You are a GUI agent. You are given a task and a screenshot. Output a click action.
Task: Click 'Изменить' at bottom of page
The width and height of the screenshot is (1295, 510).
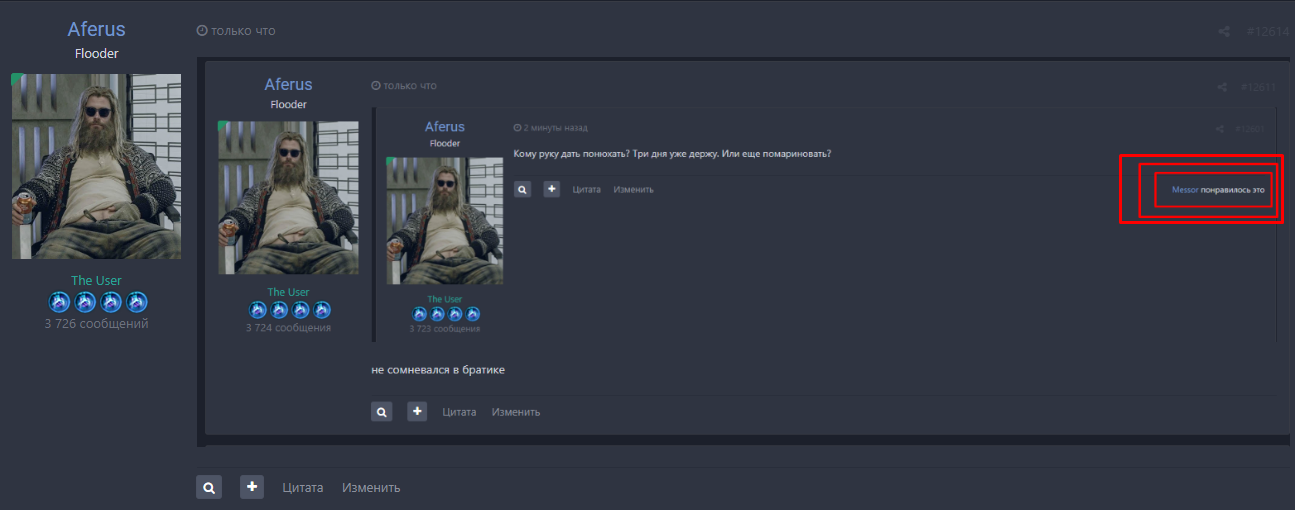coord(371,488)
